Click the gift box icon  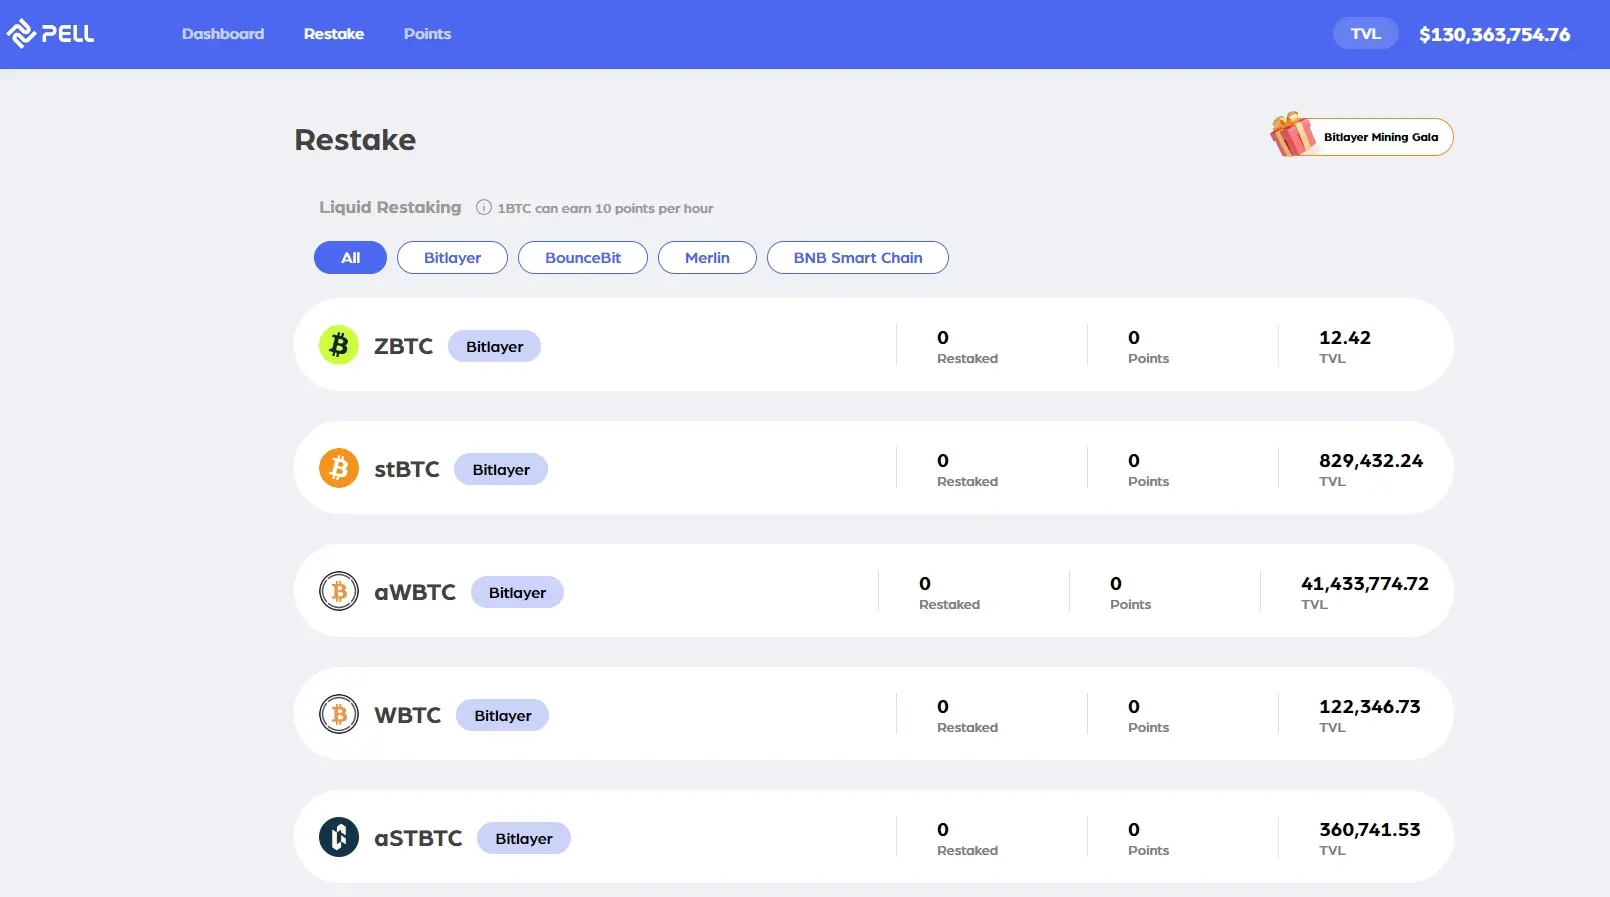point(1293,135)
